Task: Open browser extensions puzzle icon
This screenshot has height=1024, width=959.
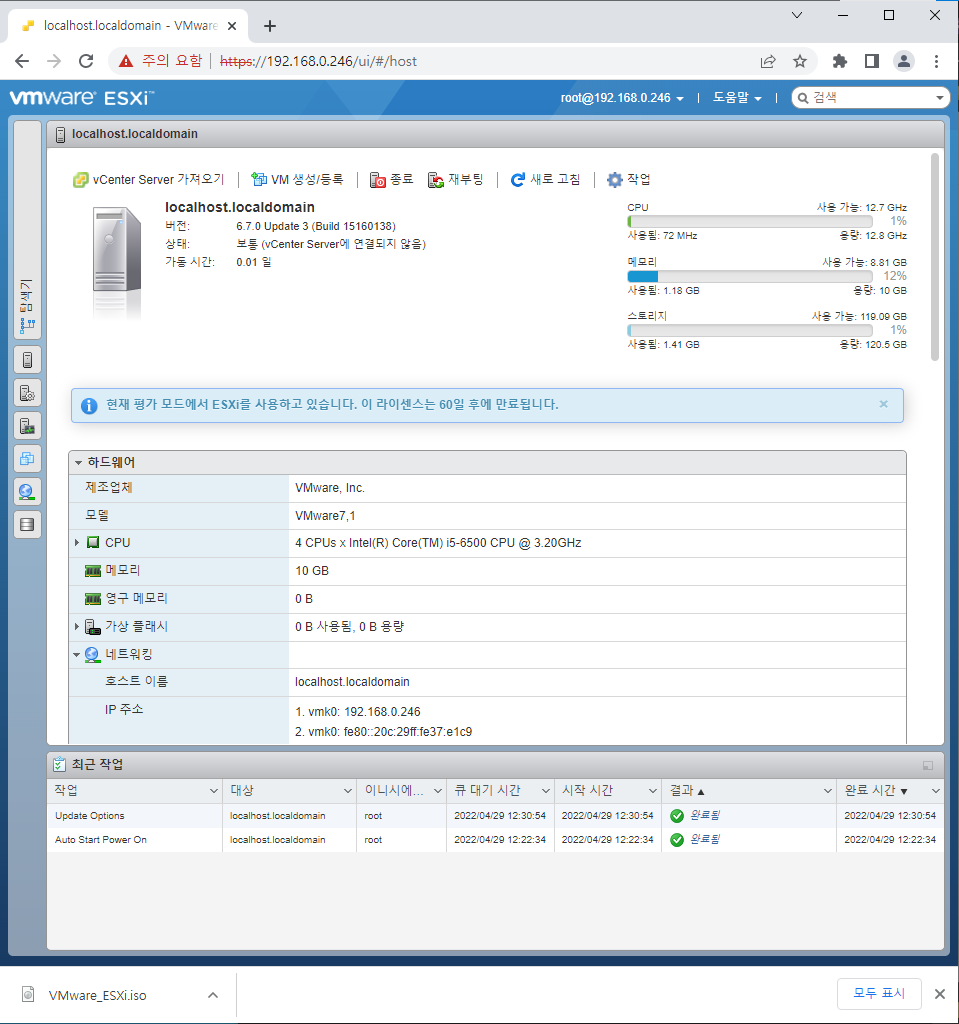Action: coord(839,61)
